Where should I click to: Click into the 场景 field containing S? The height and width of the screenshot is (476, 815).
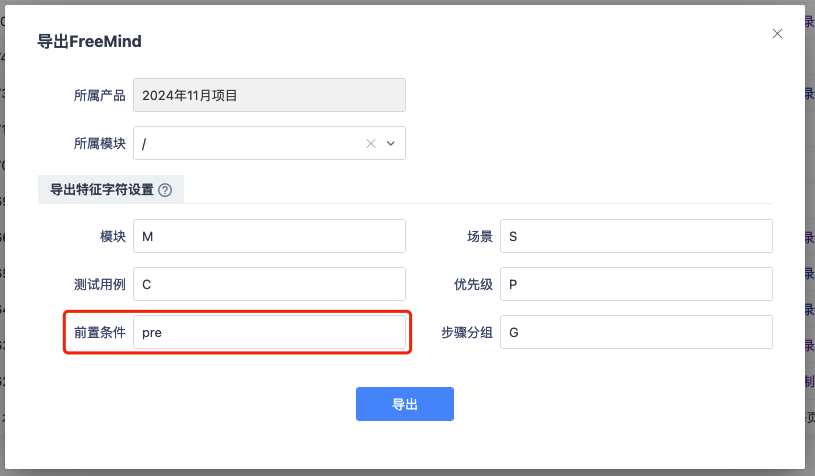coord(636,236)
